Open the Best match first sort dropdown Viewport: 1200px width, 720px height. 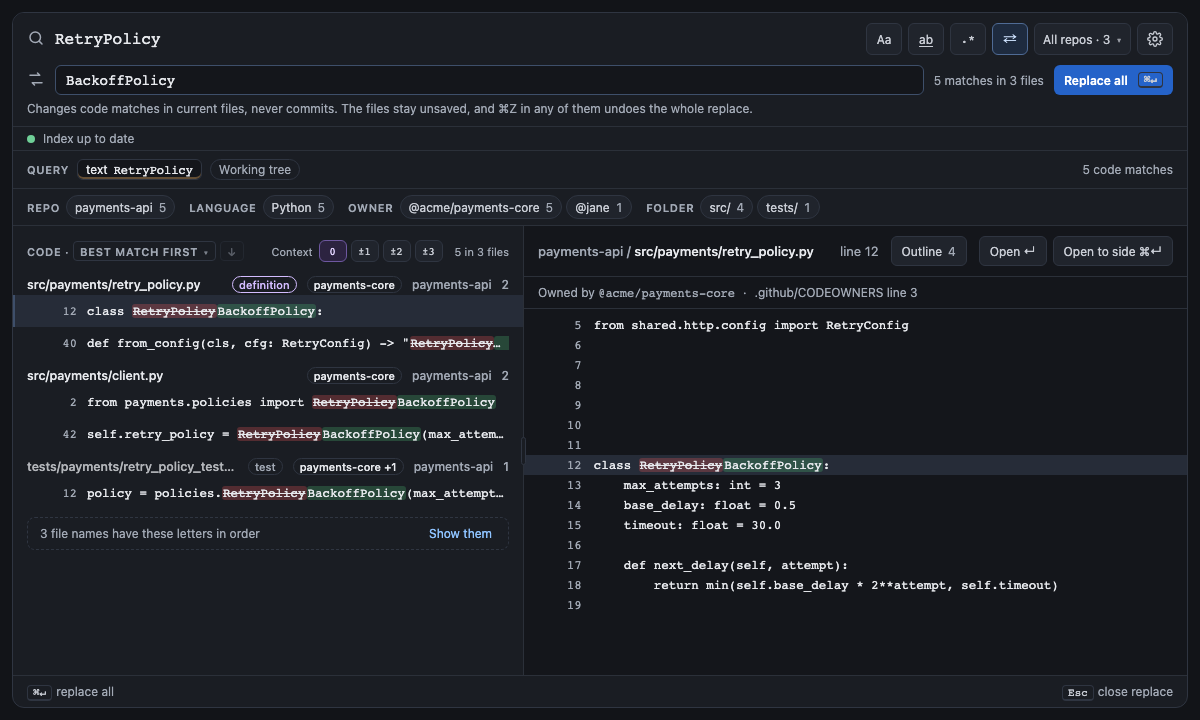coord(144,252)
